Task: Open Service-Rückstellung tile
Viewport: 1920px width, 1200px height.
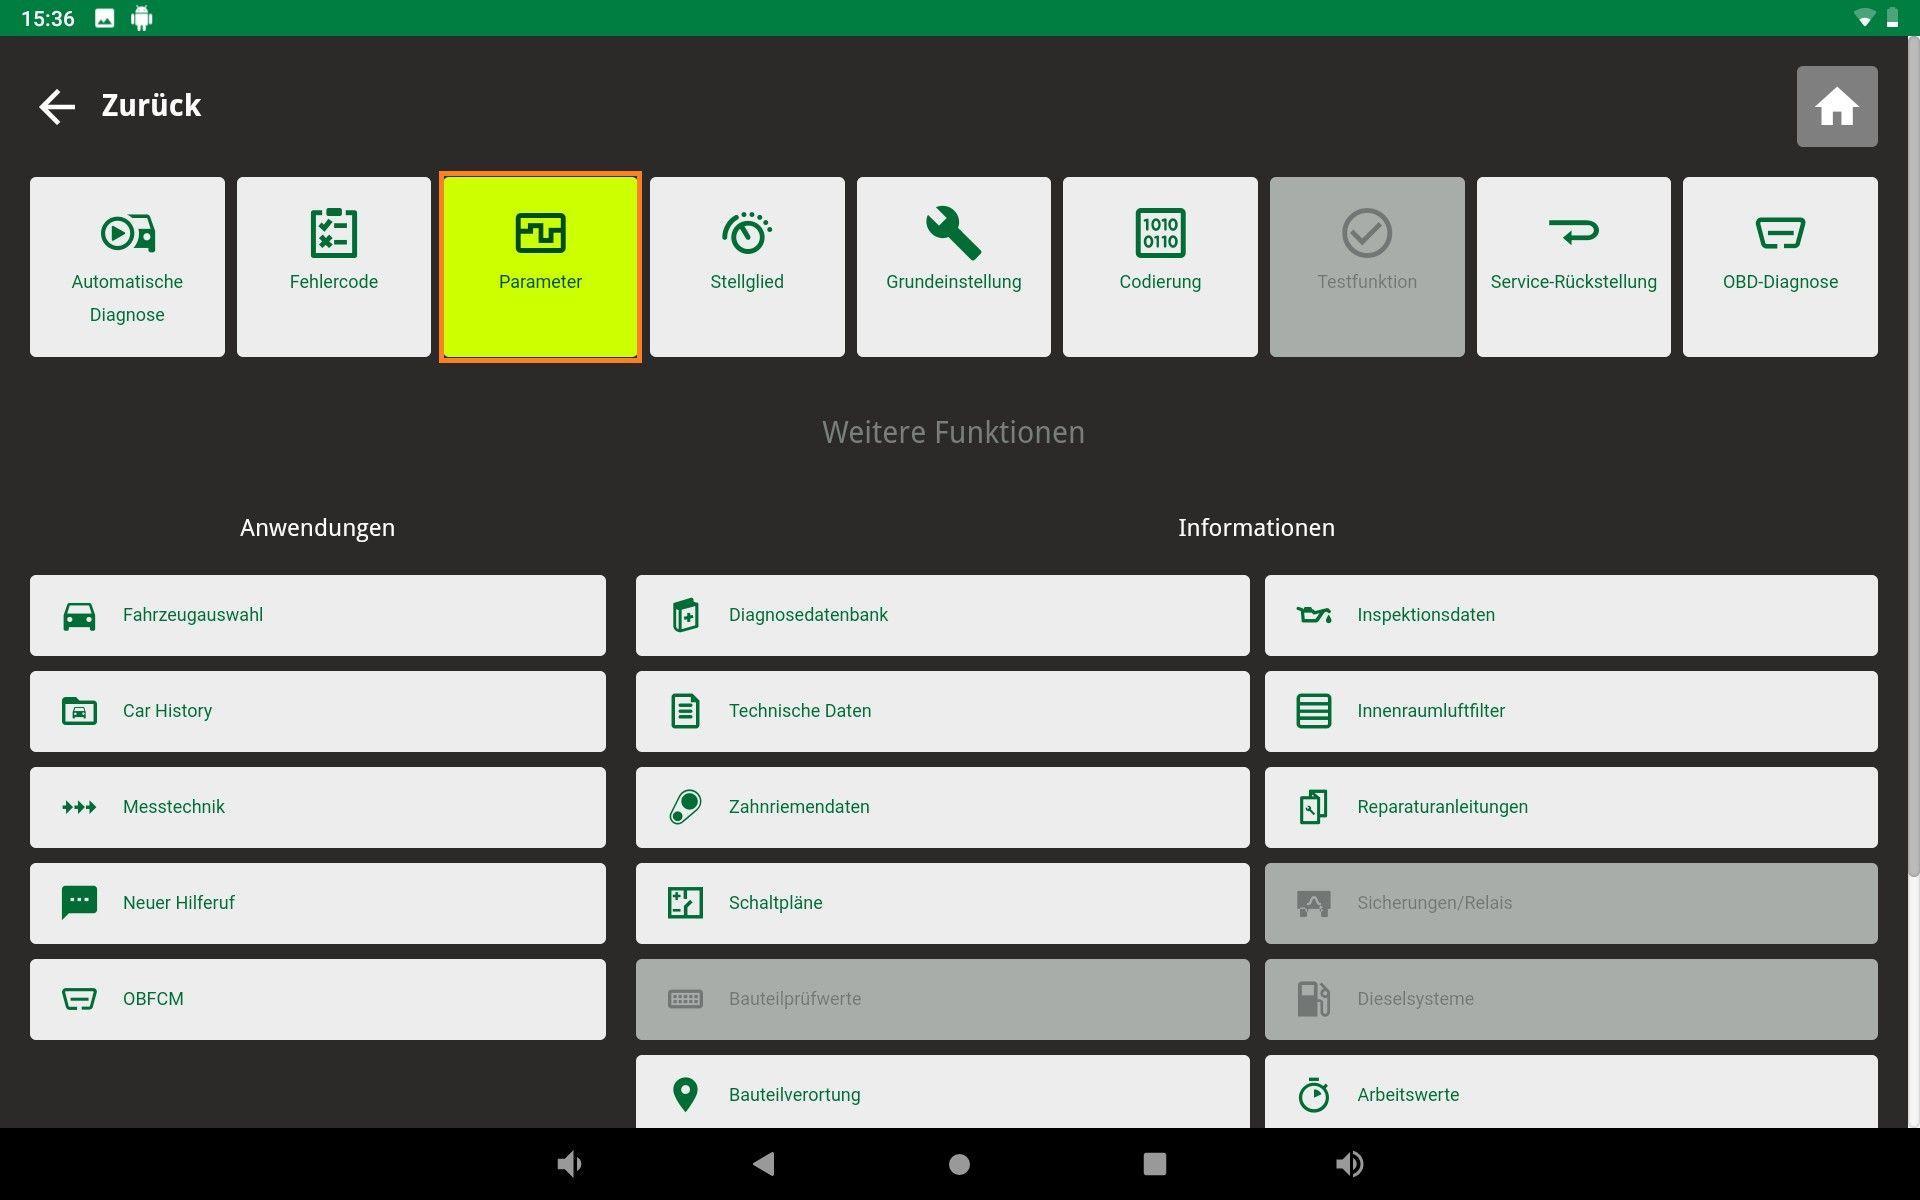Action: tap(1574, 267)
